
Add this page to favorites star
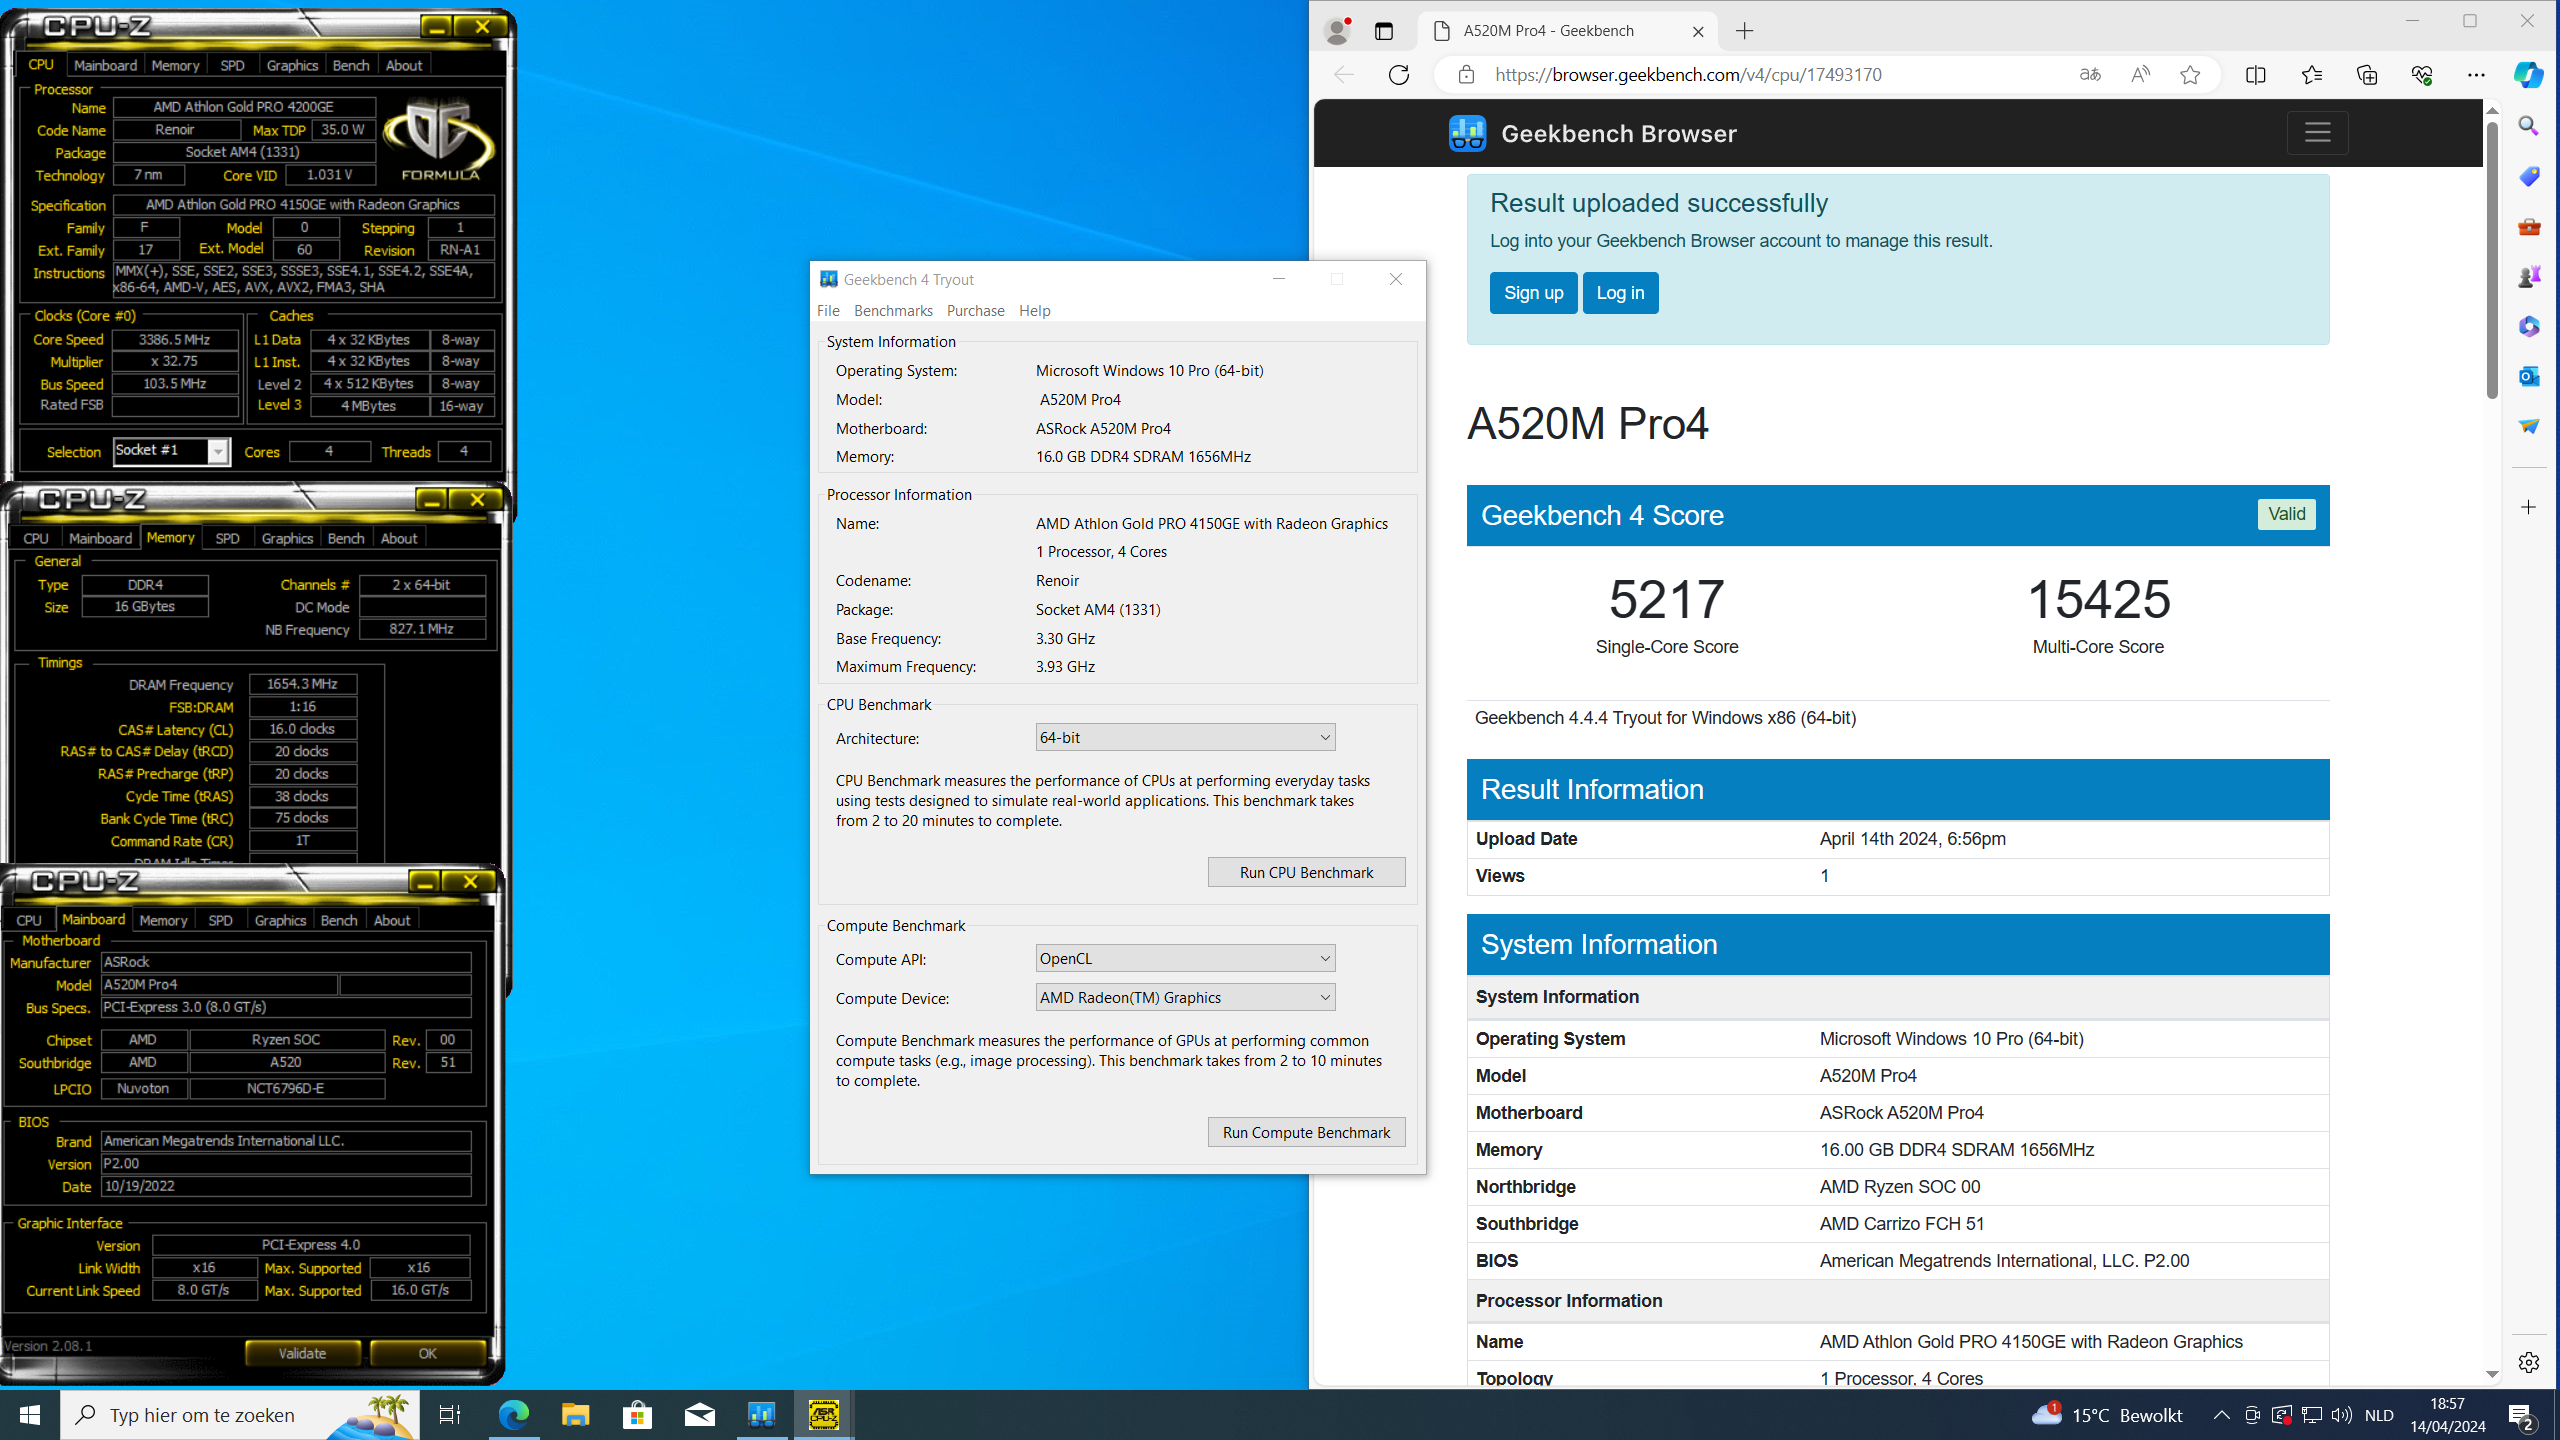[x=2190, y=75]
